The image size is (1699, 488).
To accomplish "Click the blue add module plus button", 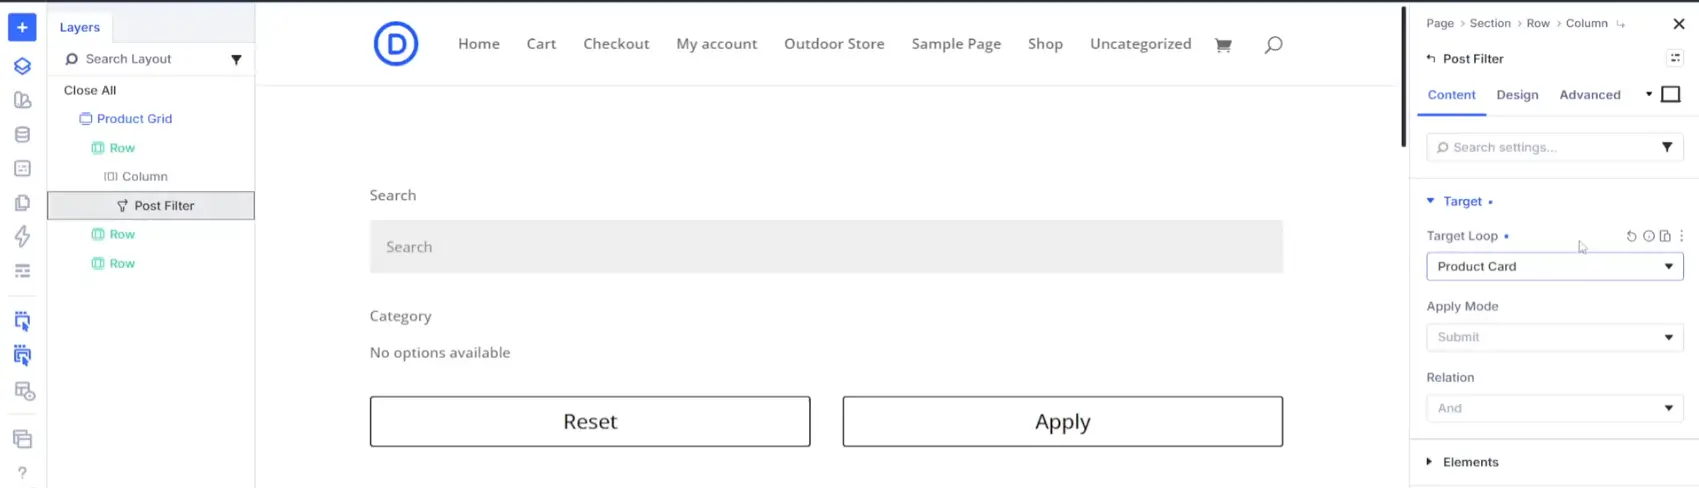I will tap(22, 27).
